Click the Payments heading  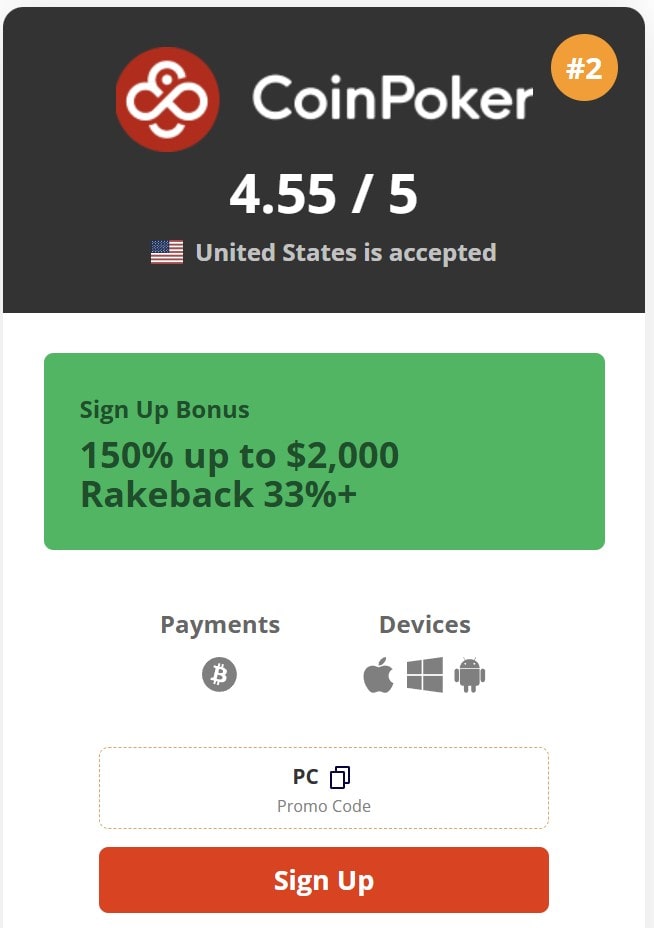tap(220, 625)
